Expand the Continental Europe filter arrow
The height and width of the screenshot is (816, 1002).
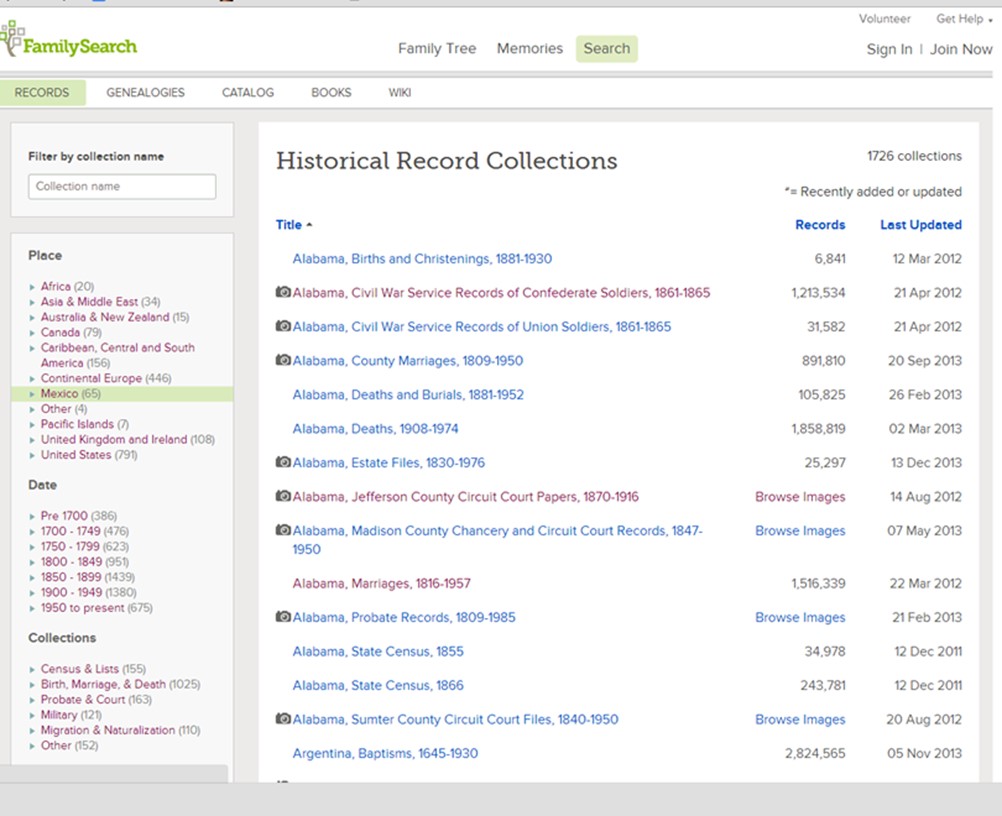click(x=32, y=379)
